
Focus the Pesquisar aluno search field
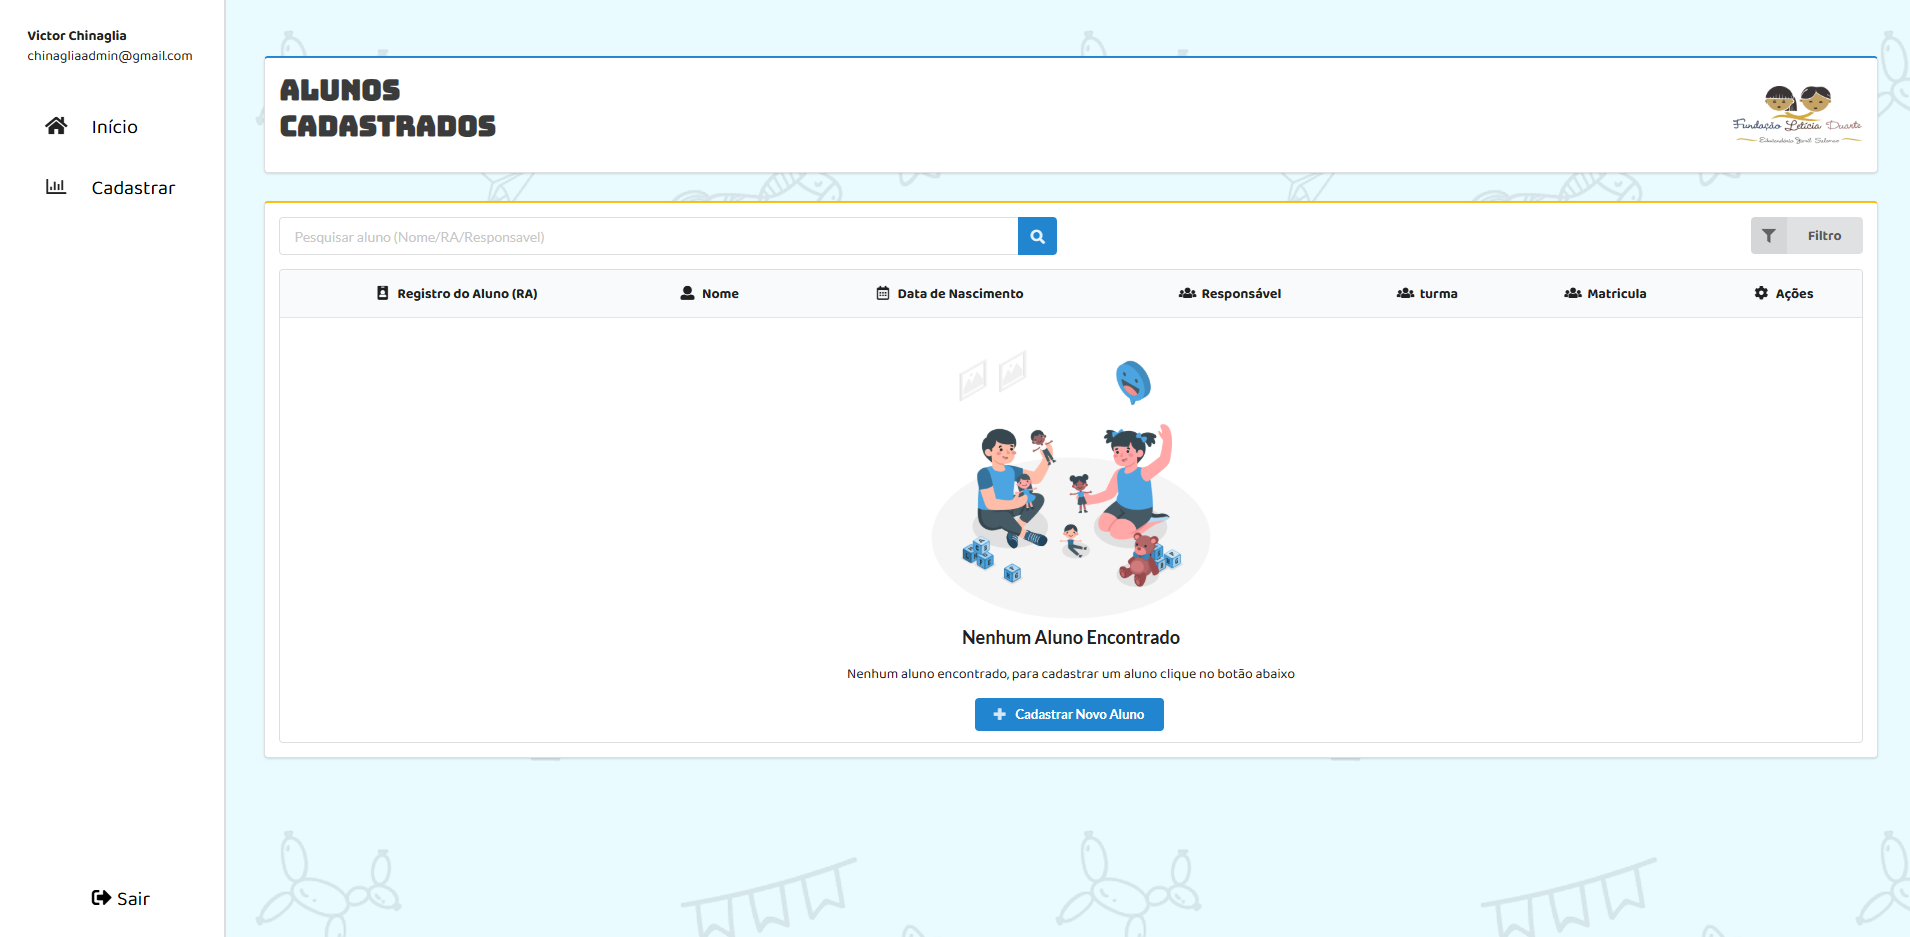[x=648, y=237]
